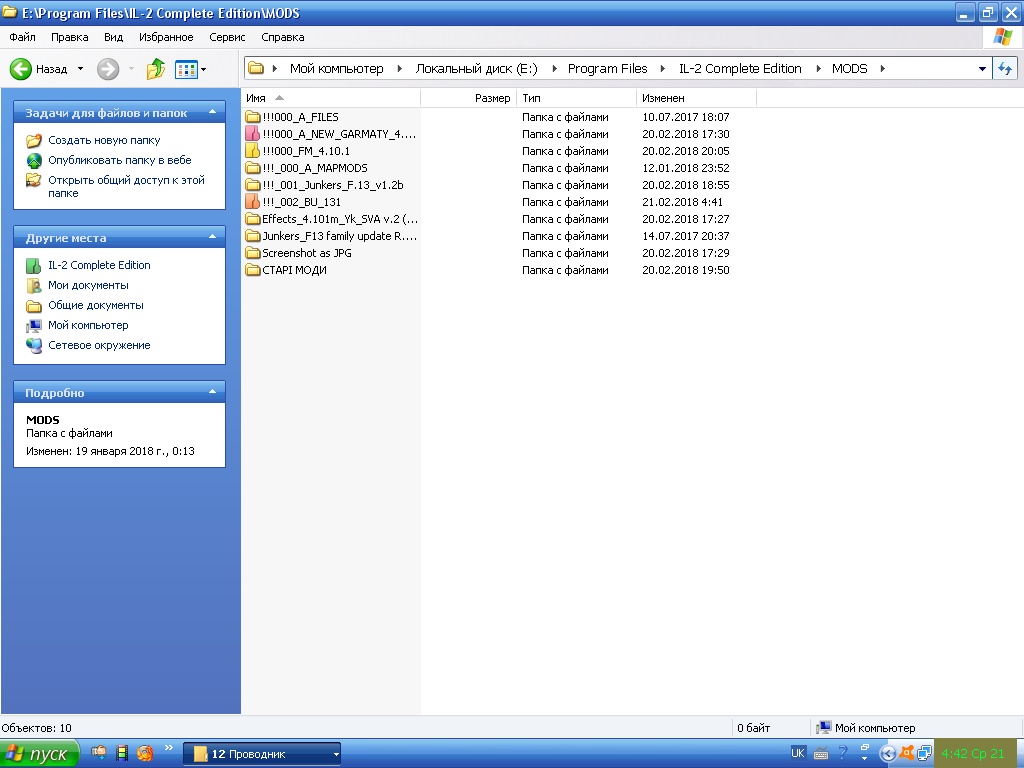Screen dimensions: 1024x768
Task: Select Junkers_F13 family update folder icon
Action: [253, 236]
